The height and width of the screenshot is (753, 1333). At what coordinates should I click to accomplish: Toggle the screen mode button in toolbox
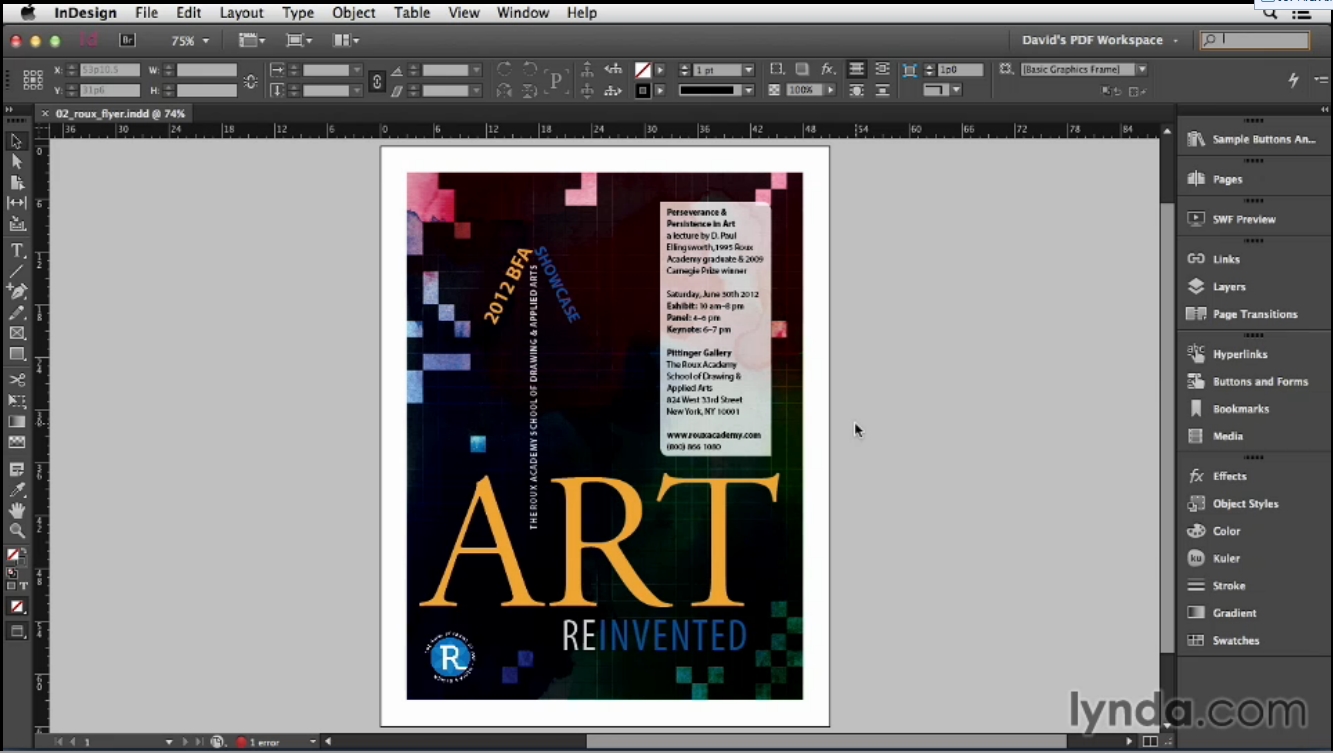[17, 631]
